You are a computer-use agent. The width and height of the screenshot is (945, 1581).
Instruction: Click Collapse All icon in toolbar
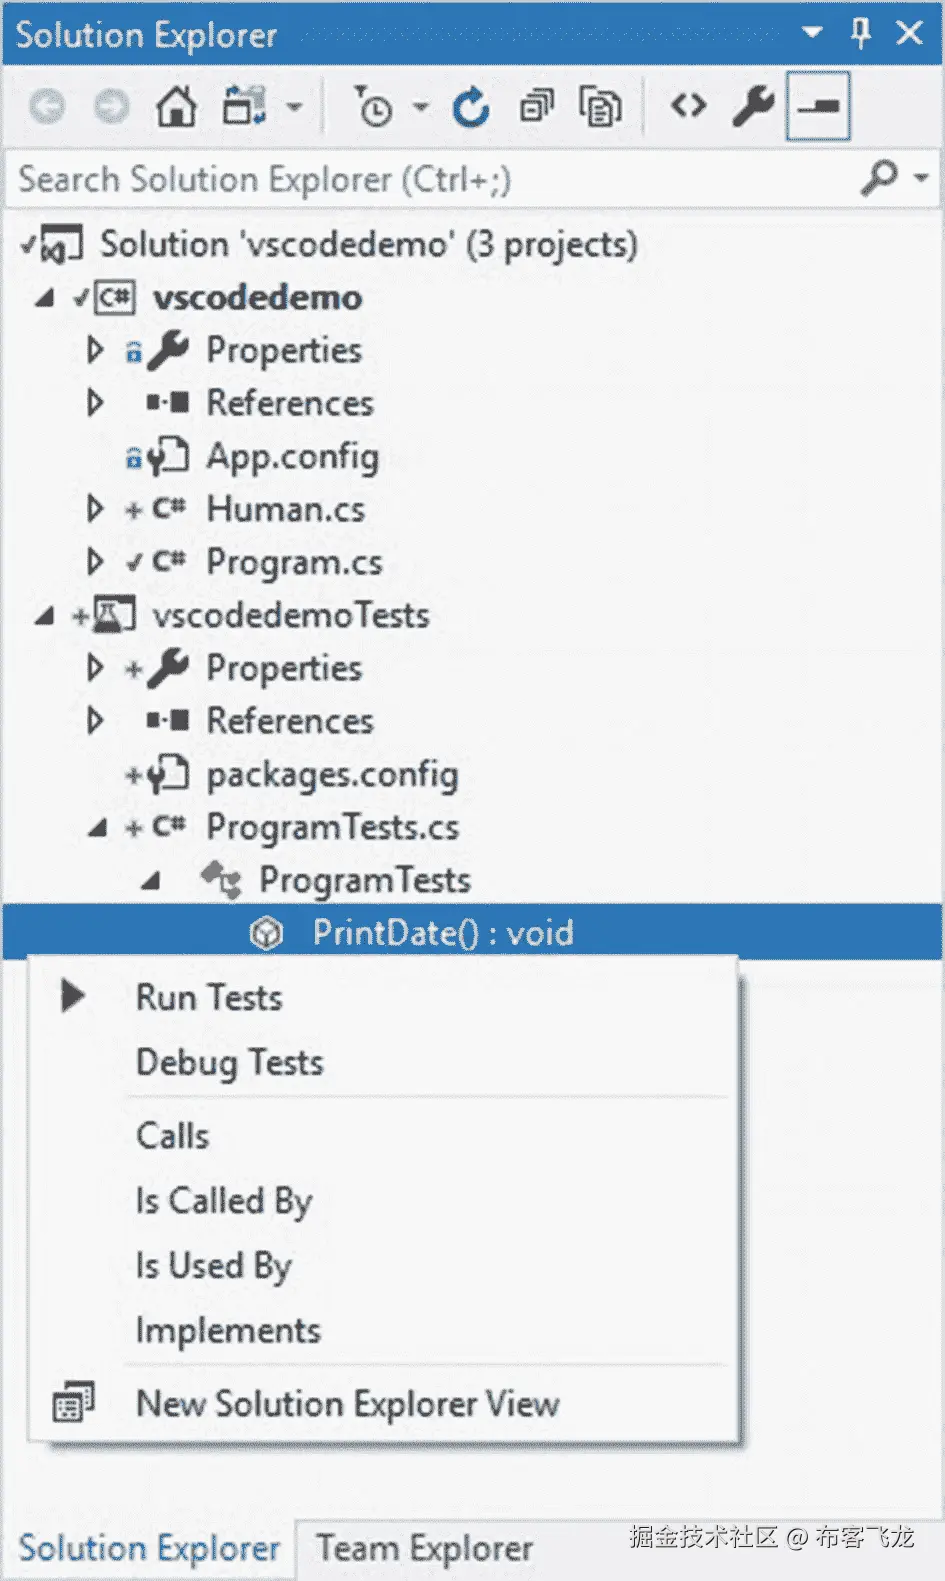[536, 107]
